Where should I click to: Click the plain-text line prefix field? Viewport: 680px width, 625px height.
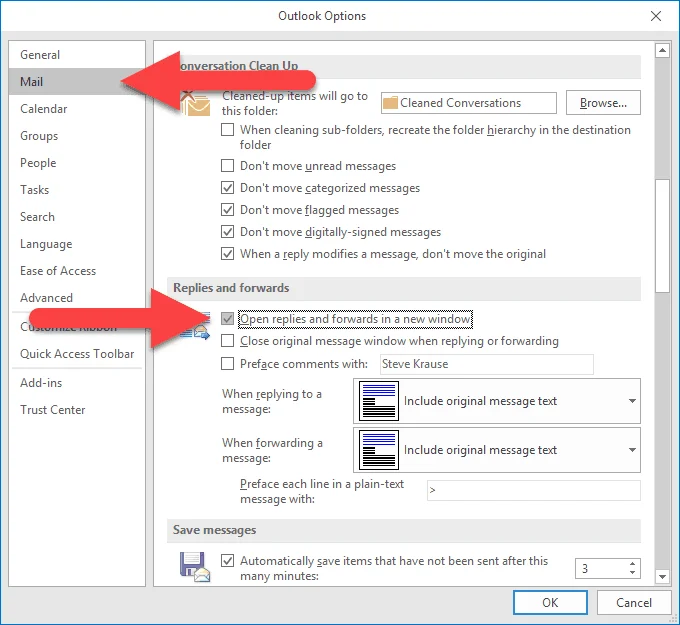pyautogui.click(x=534, y=491)
